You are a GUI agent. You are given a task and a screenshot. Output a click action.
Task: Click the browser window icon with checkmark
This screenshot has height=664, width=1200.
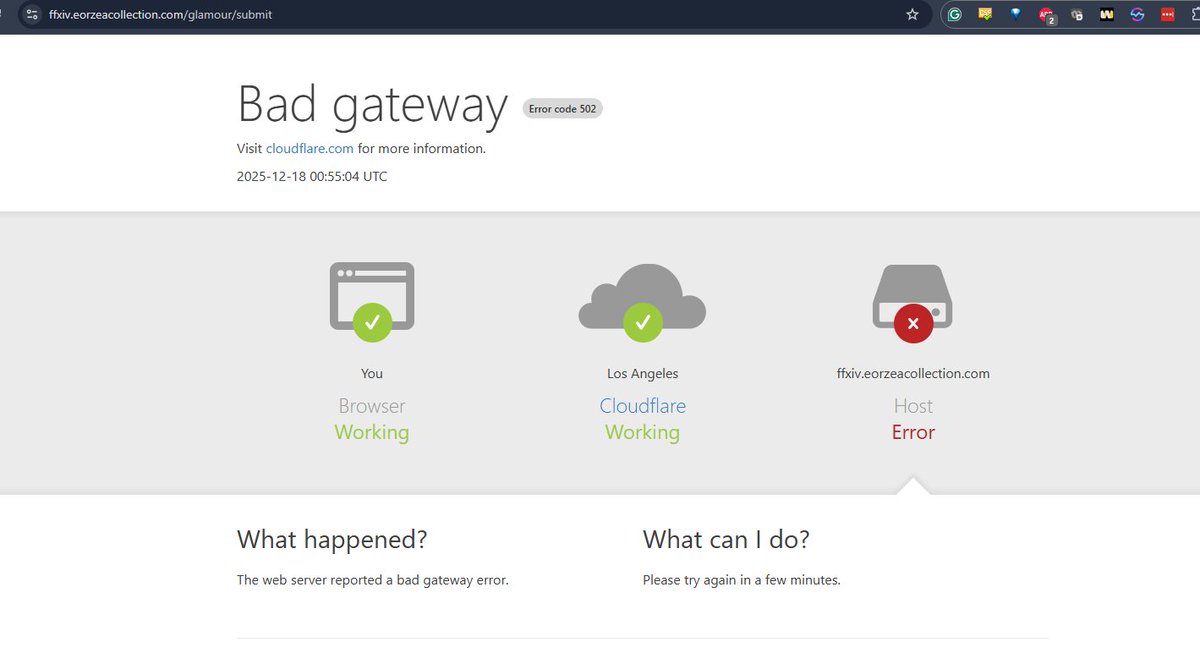(372, 301)
